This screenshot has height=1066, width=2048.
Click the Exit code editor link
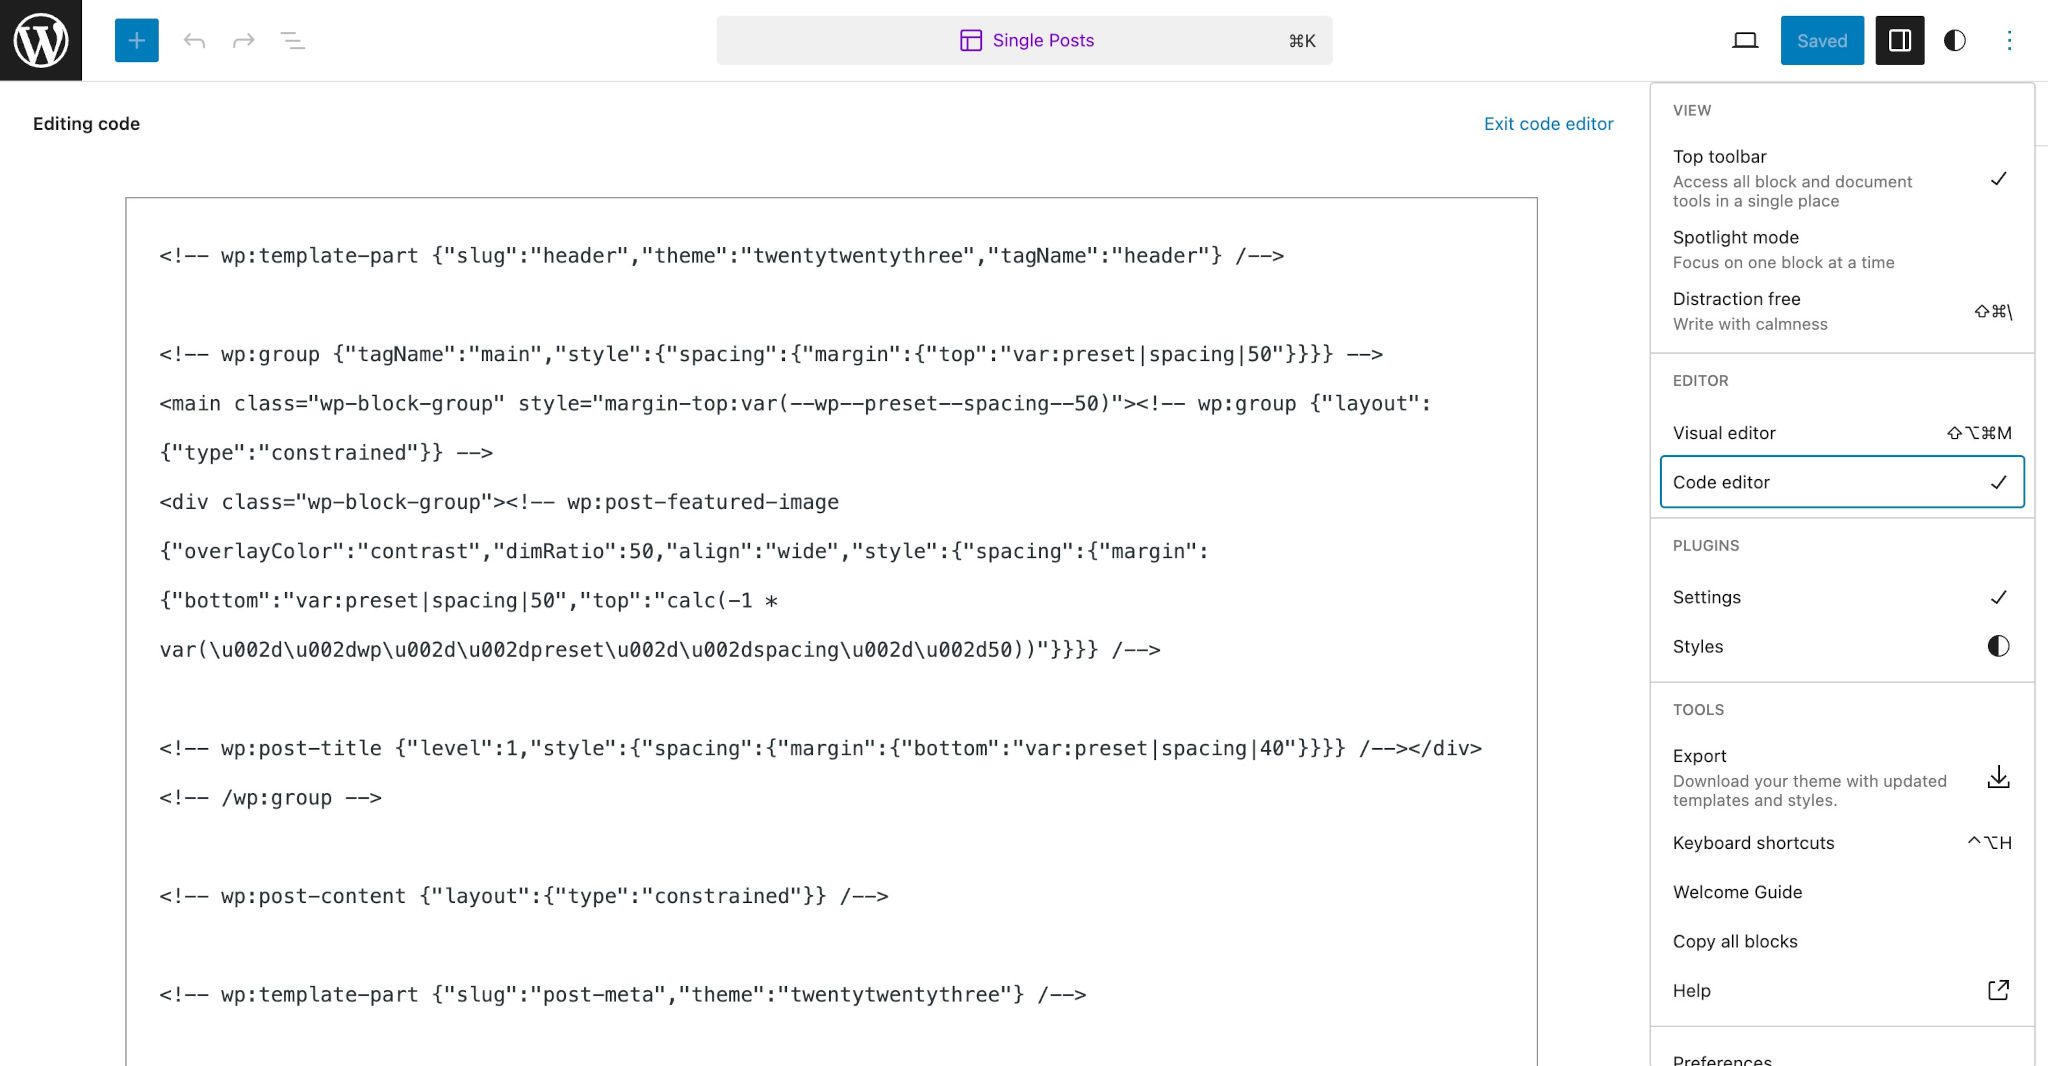tap(1548, 123)
